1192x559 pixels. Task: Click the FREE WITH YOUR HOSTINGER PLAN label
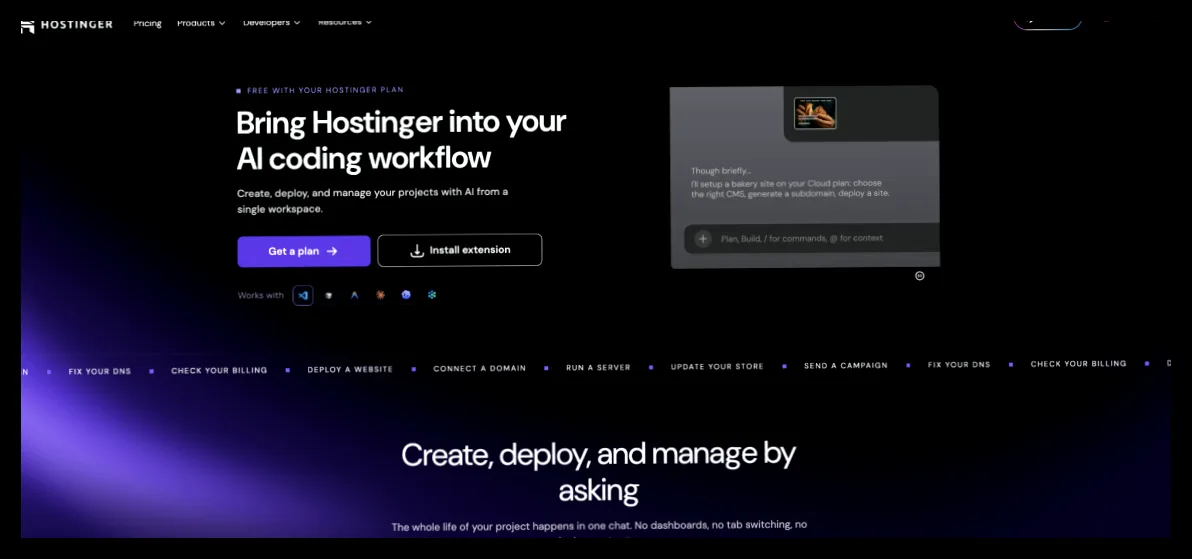[x=325, y=90]
